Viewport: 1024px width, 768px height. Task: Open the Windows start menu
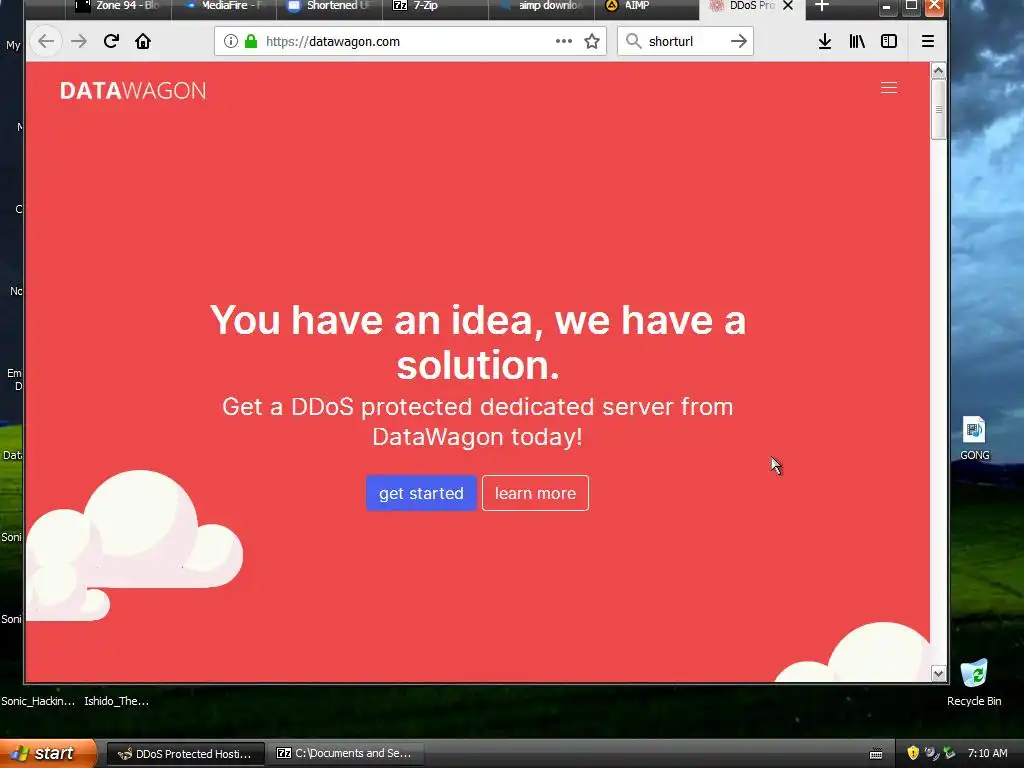click(x=47, y=753)
